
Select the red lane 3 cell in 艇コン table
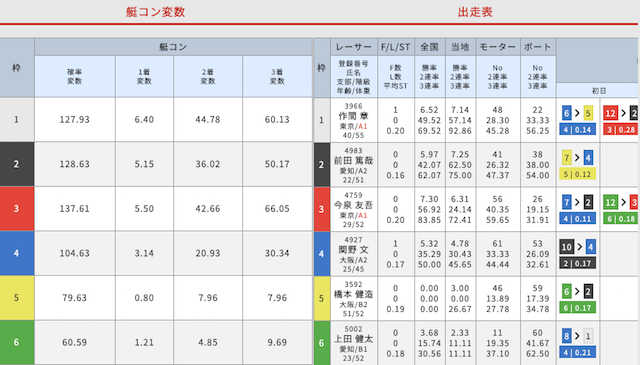[x=17, y=209]
